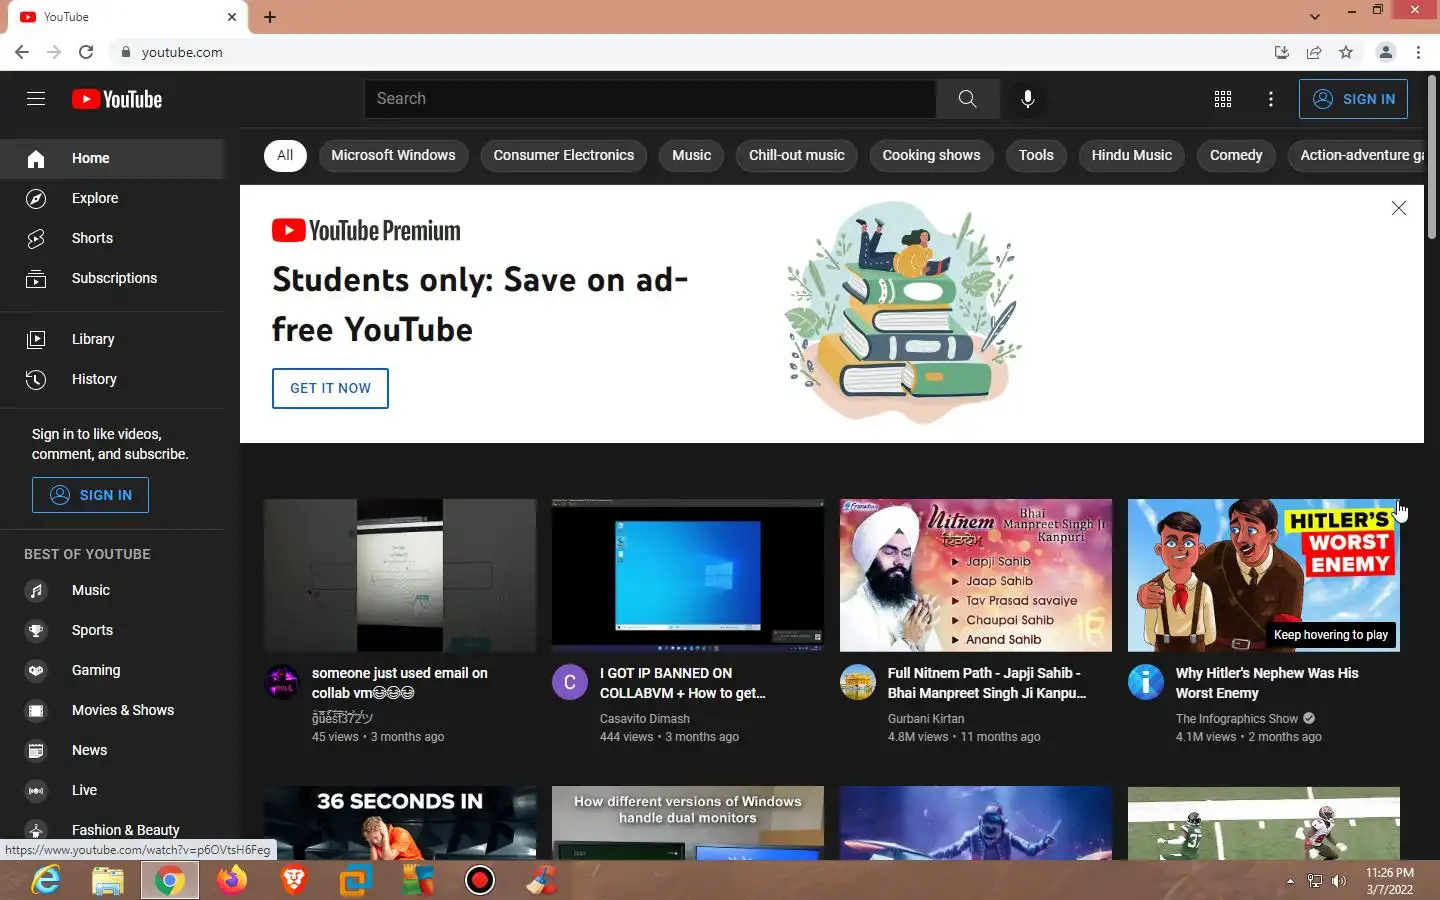Image resolution: width=1440 pixels, height=900 pixels.
Task: Open File Explorer from the taskbar
Action: click(107, 880)
